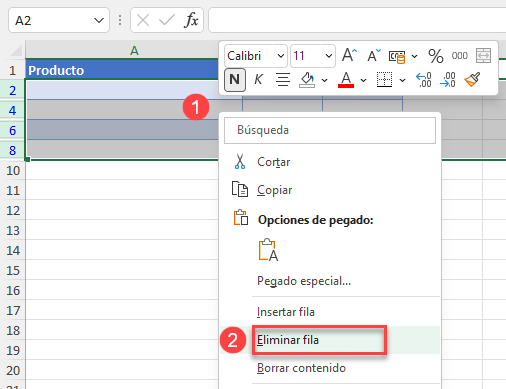Image resolution: width=506 pixels, height=389 pixels.
Task: Click the Select All corner triangle
Action: point(16,51)
